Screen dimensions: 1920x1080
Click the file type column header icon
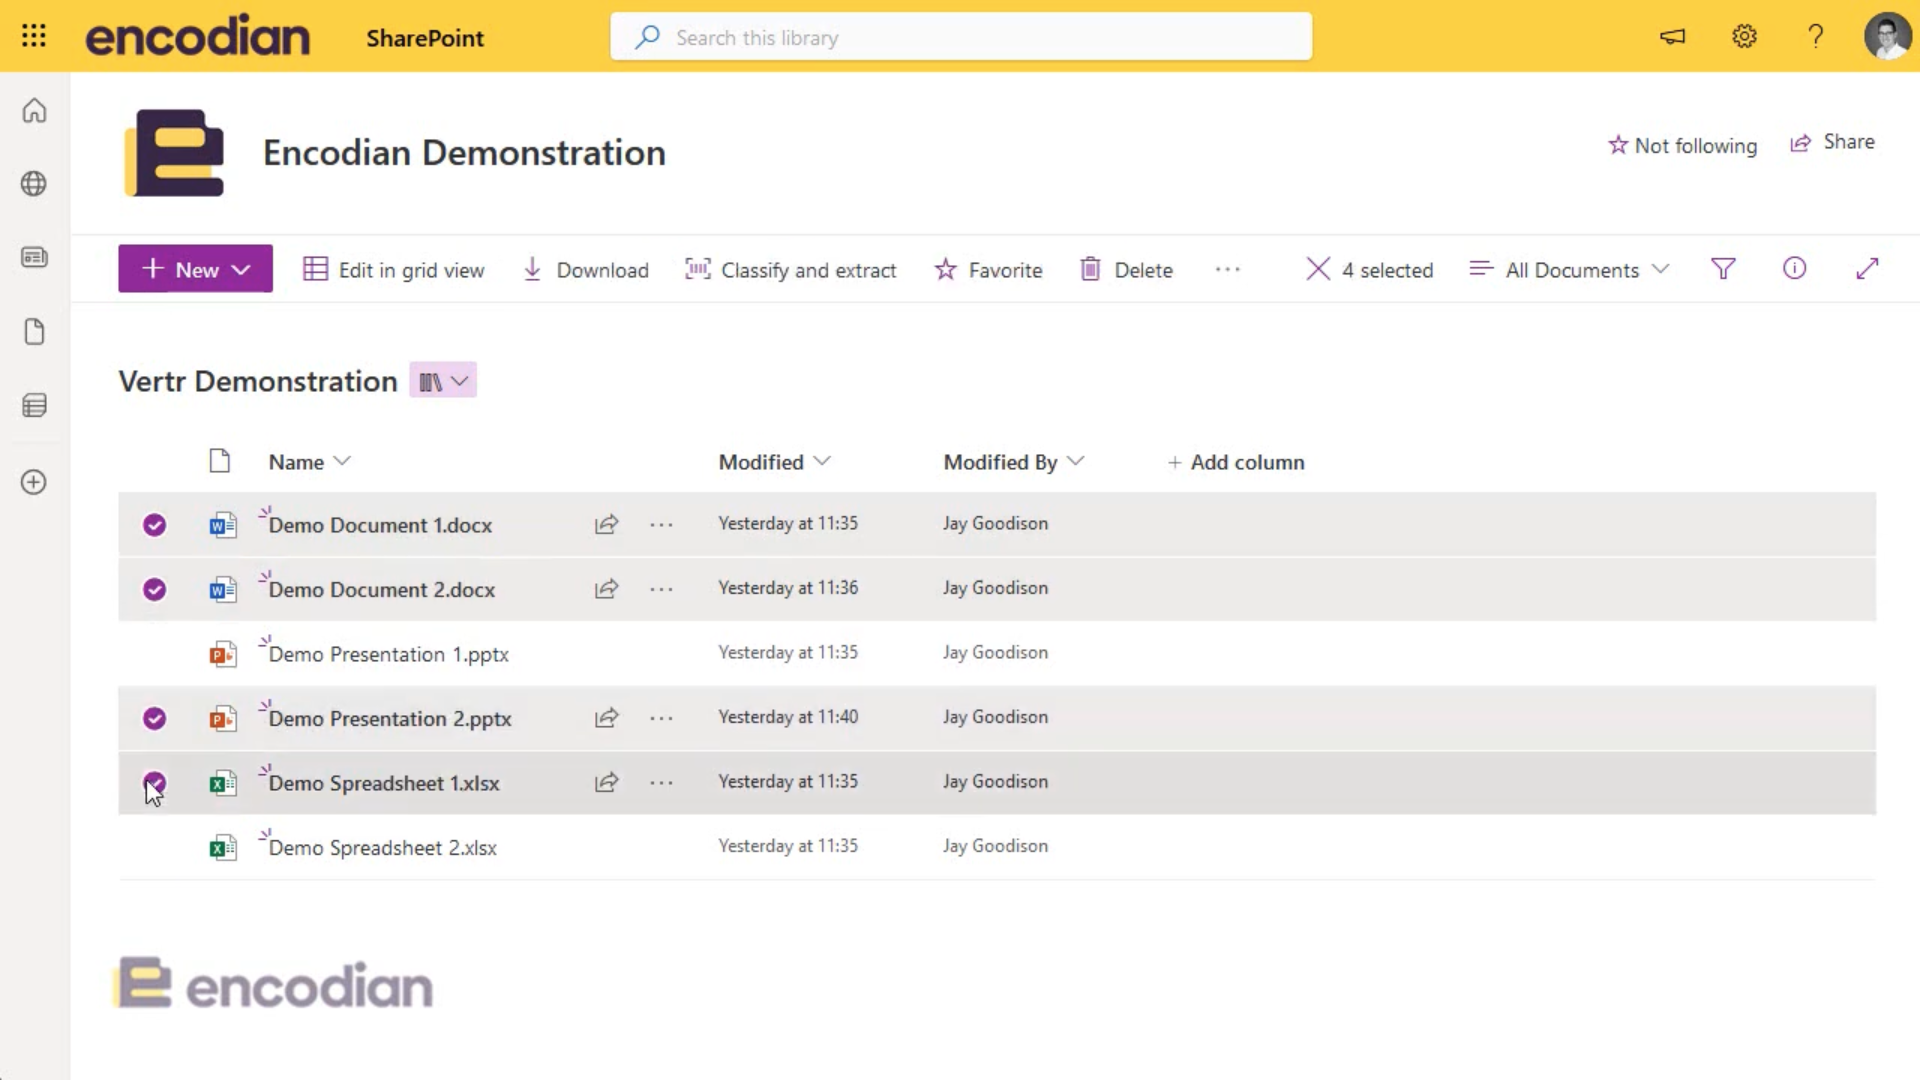(220, 461)
